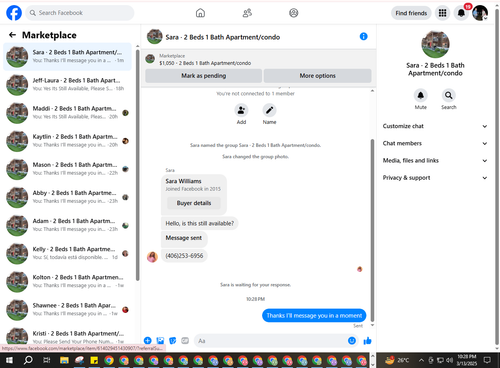Open Kolton conversation
The image size is (500, 368).
(x=67, y=281)
